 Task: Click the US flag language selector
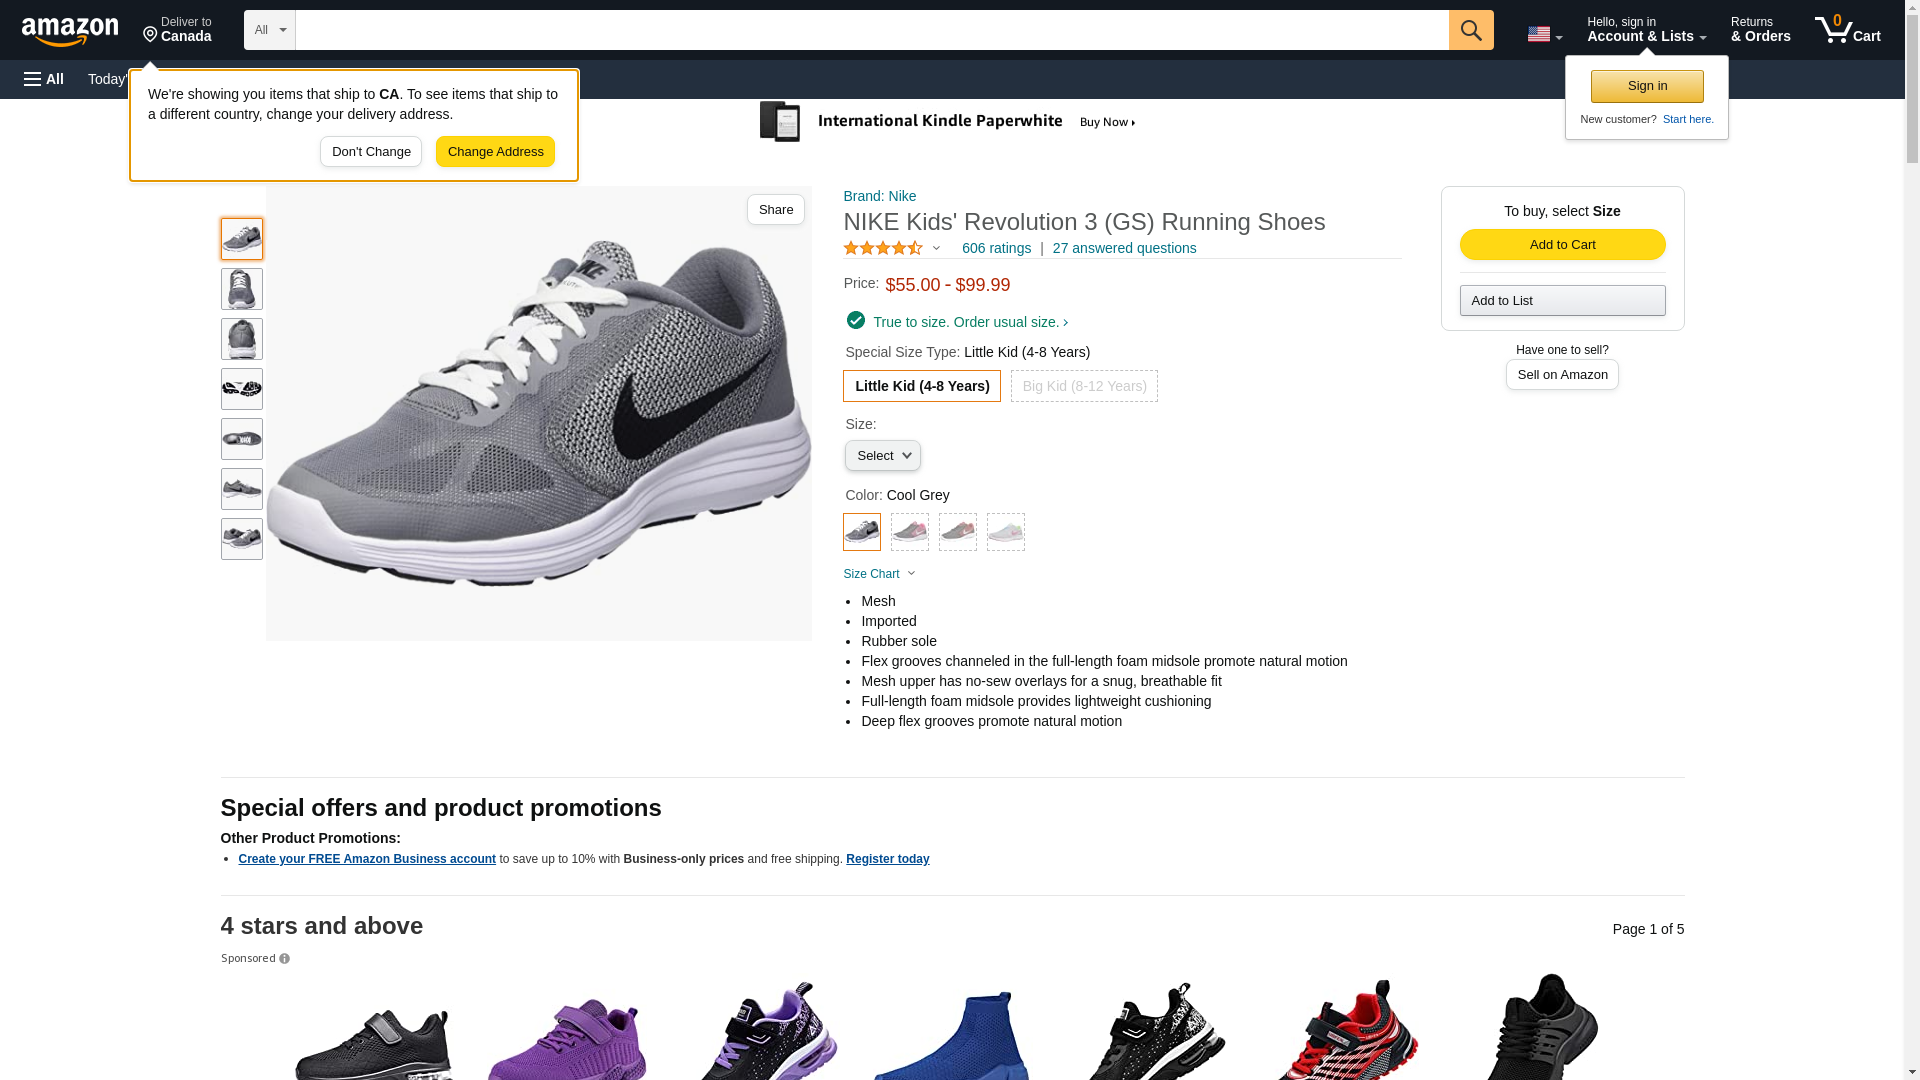pyautogui.click(x=1543, y=34)
